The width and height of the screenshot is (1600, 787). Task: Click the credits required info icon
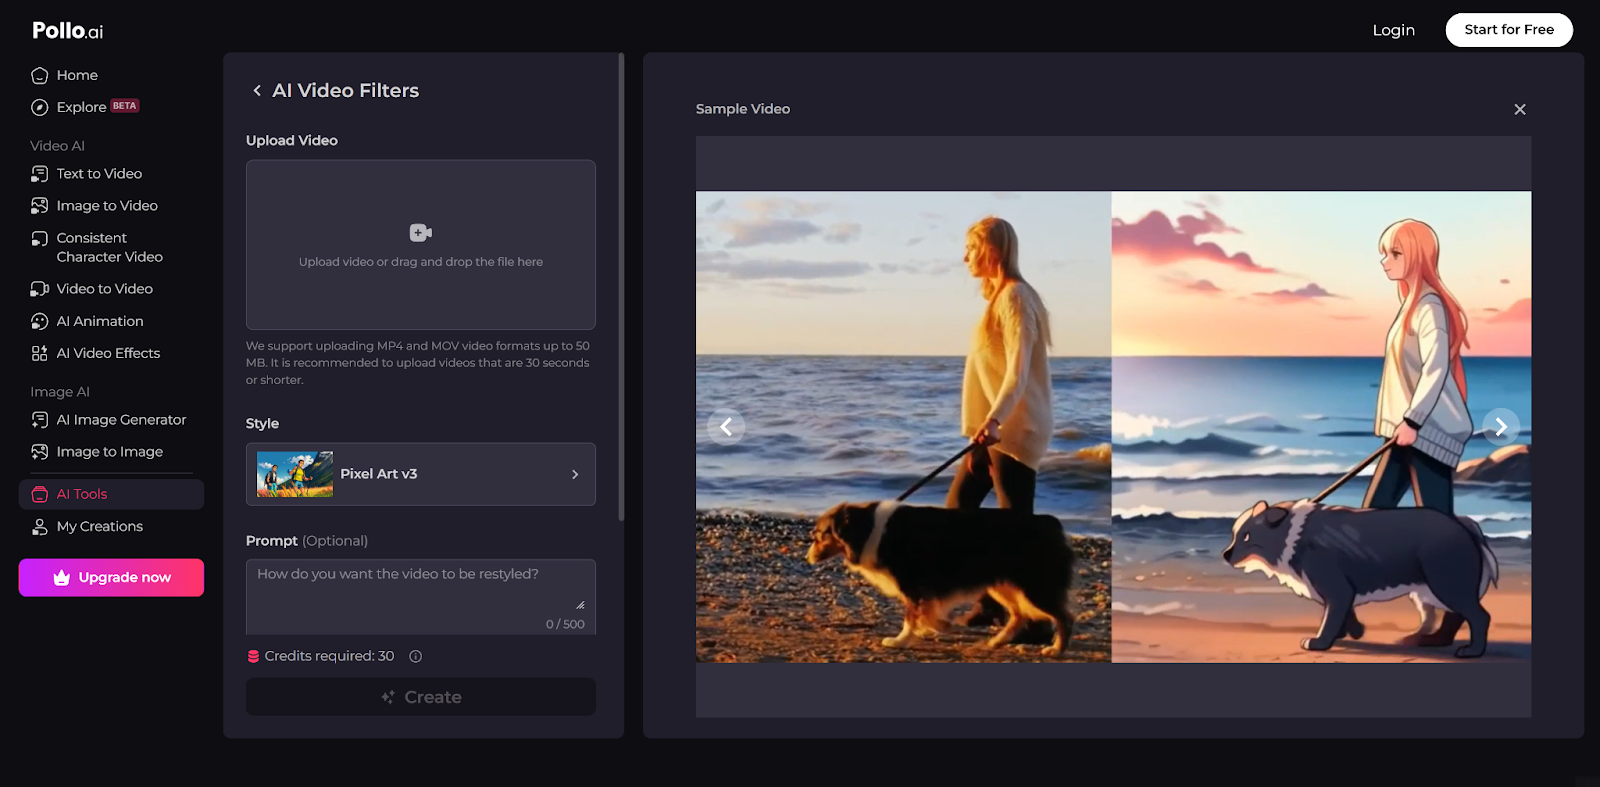[x=416, y=657]
